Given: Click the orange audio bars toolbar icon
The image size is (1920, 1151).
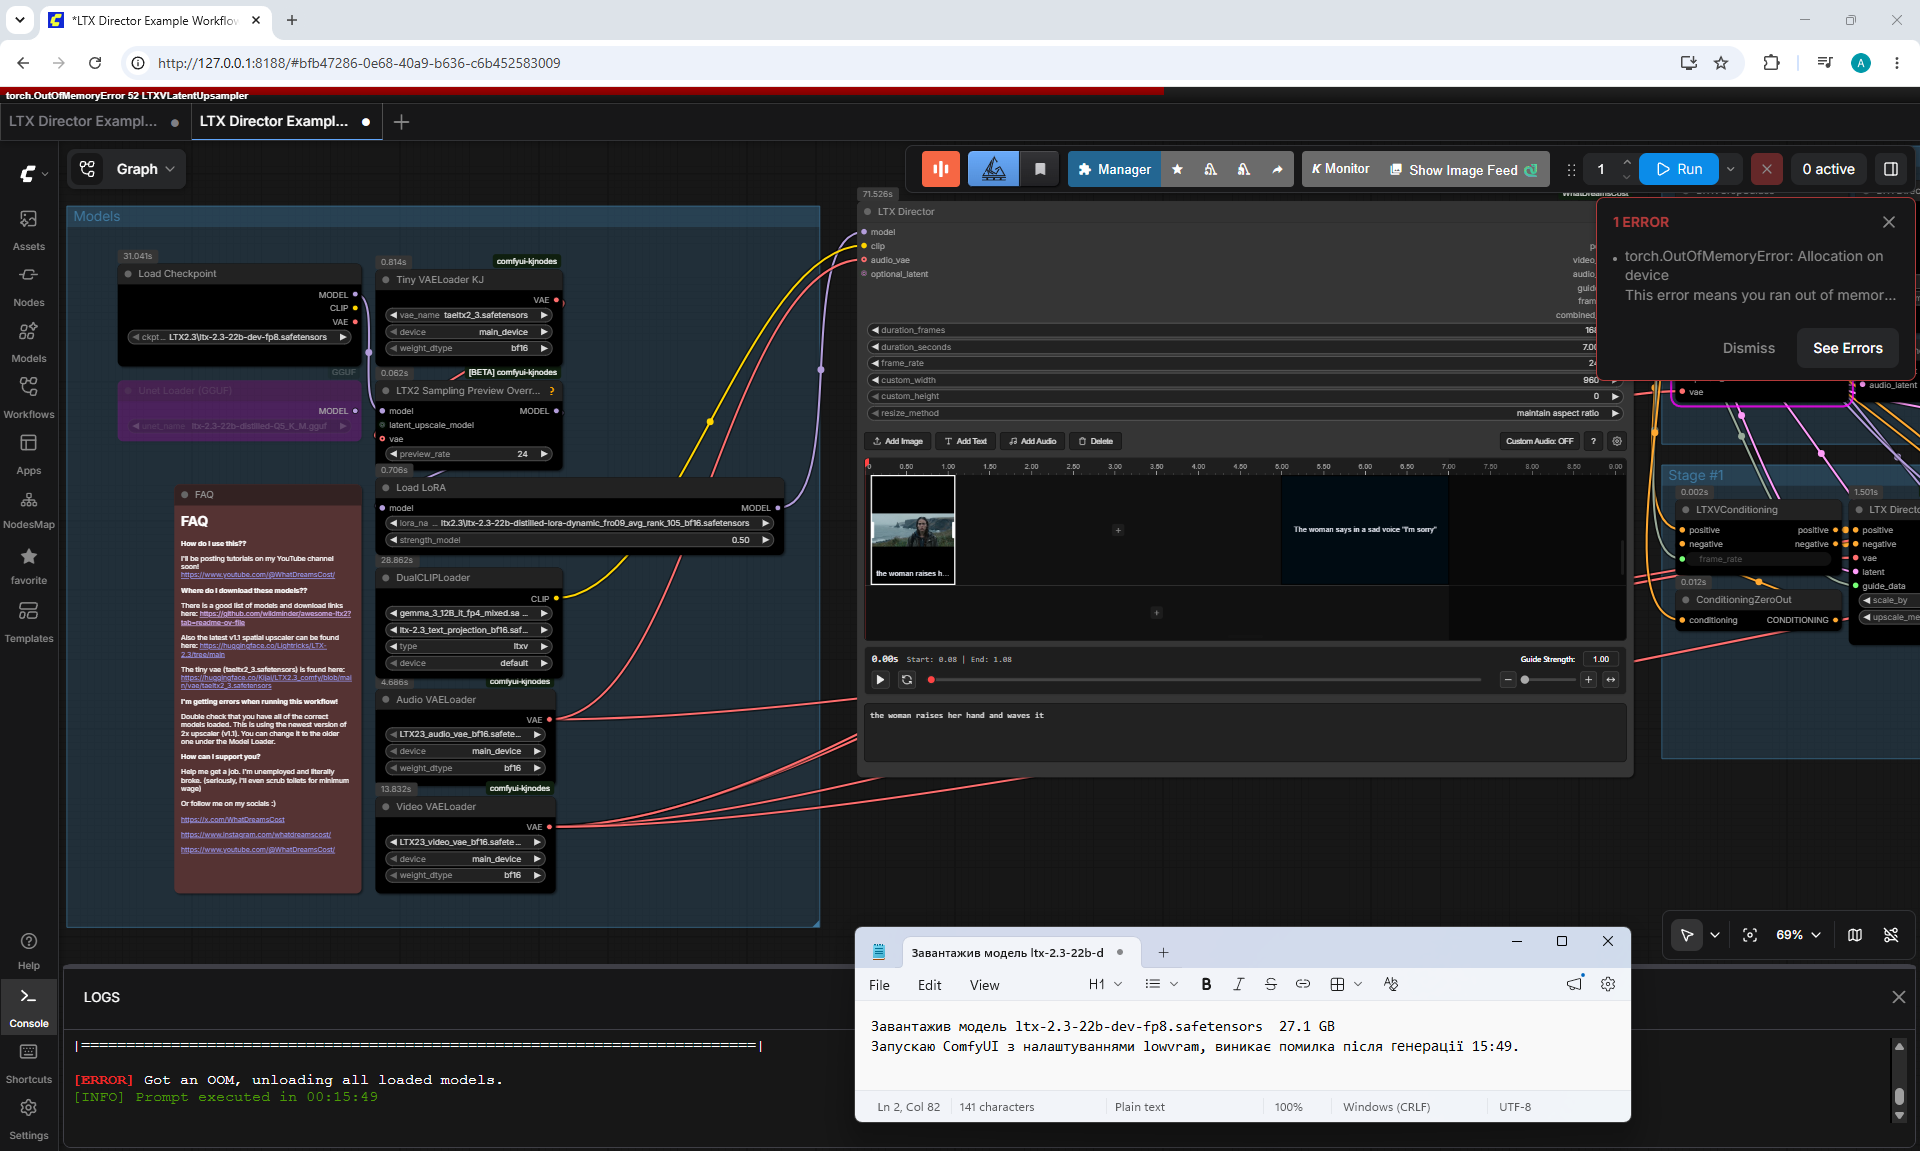Looking at the screenshot, I should (941, 169).
